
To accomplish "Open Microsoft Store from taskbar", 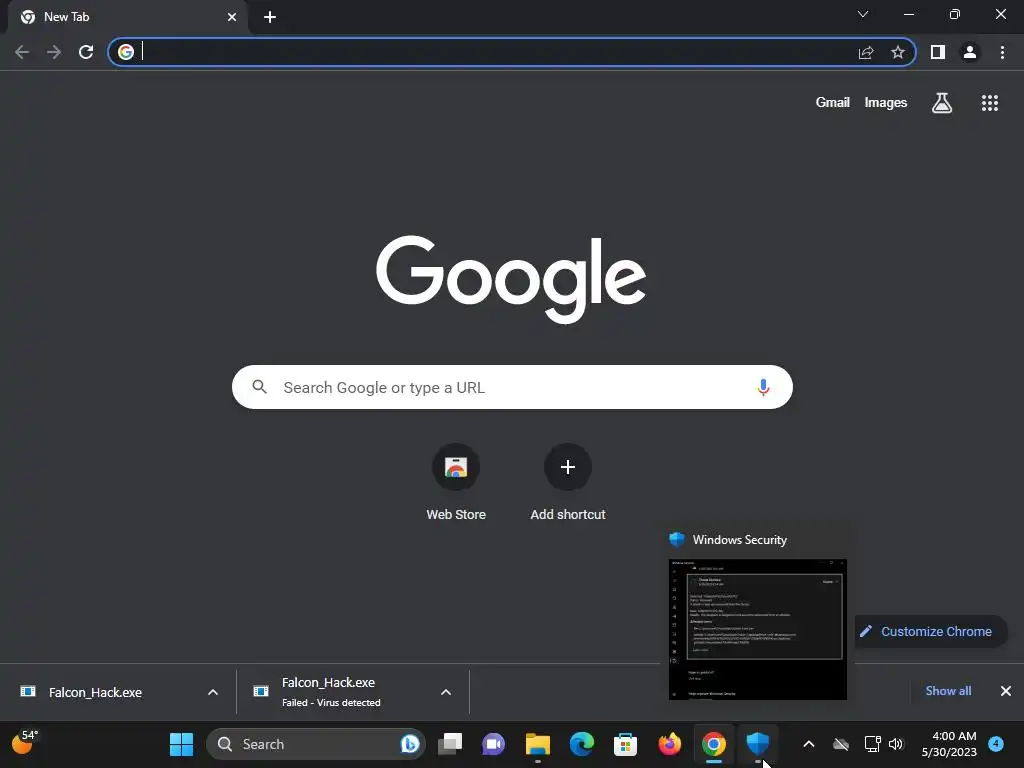I will click(625, 744).
